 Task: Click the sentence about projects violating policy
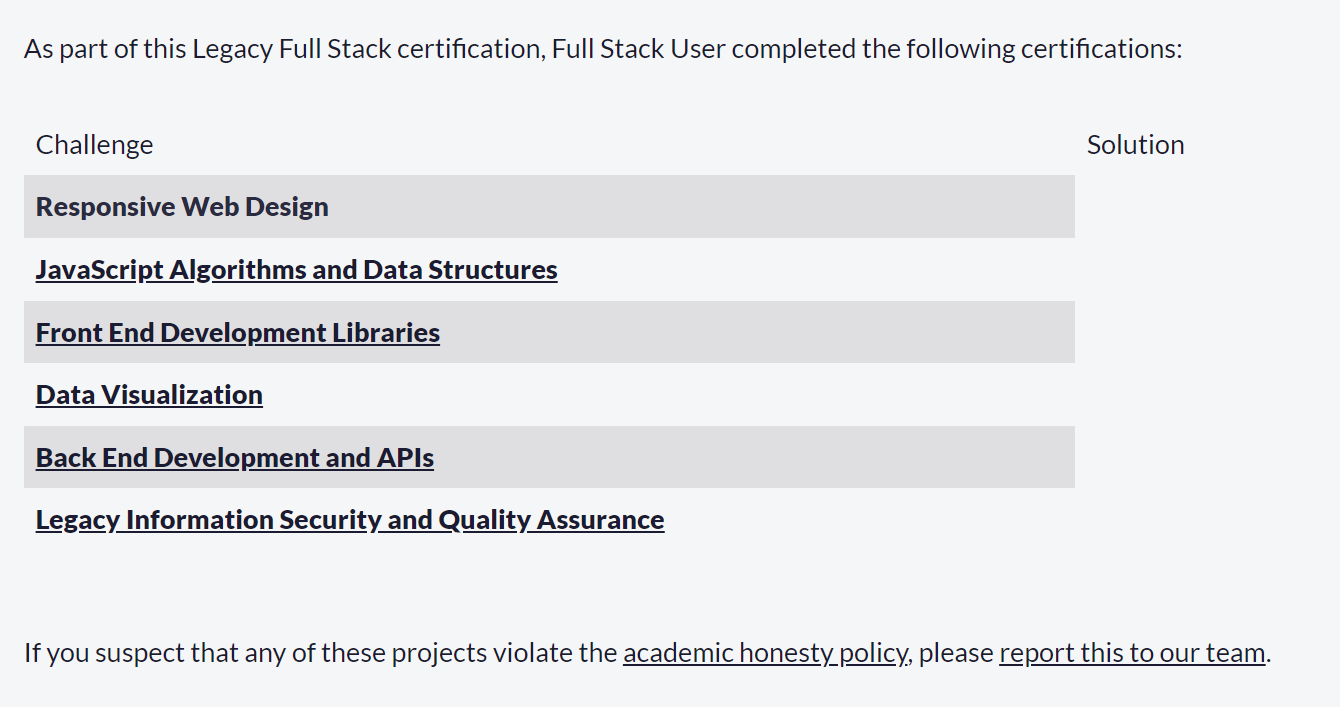[x=320, y=652]
